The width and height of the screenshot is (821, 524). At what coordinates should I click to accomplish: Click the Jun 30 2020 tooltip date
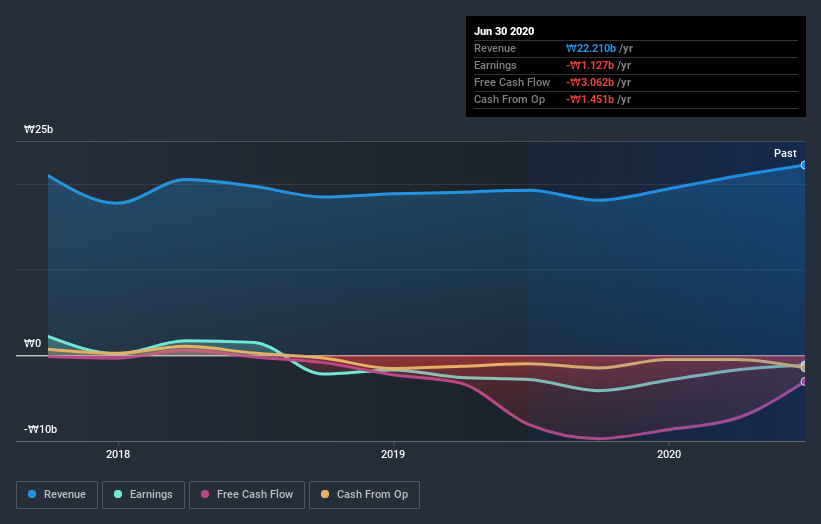(504, 31)
